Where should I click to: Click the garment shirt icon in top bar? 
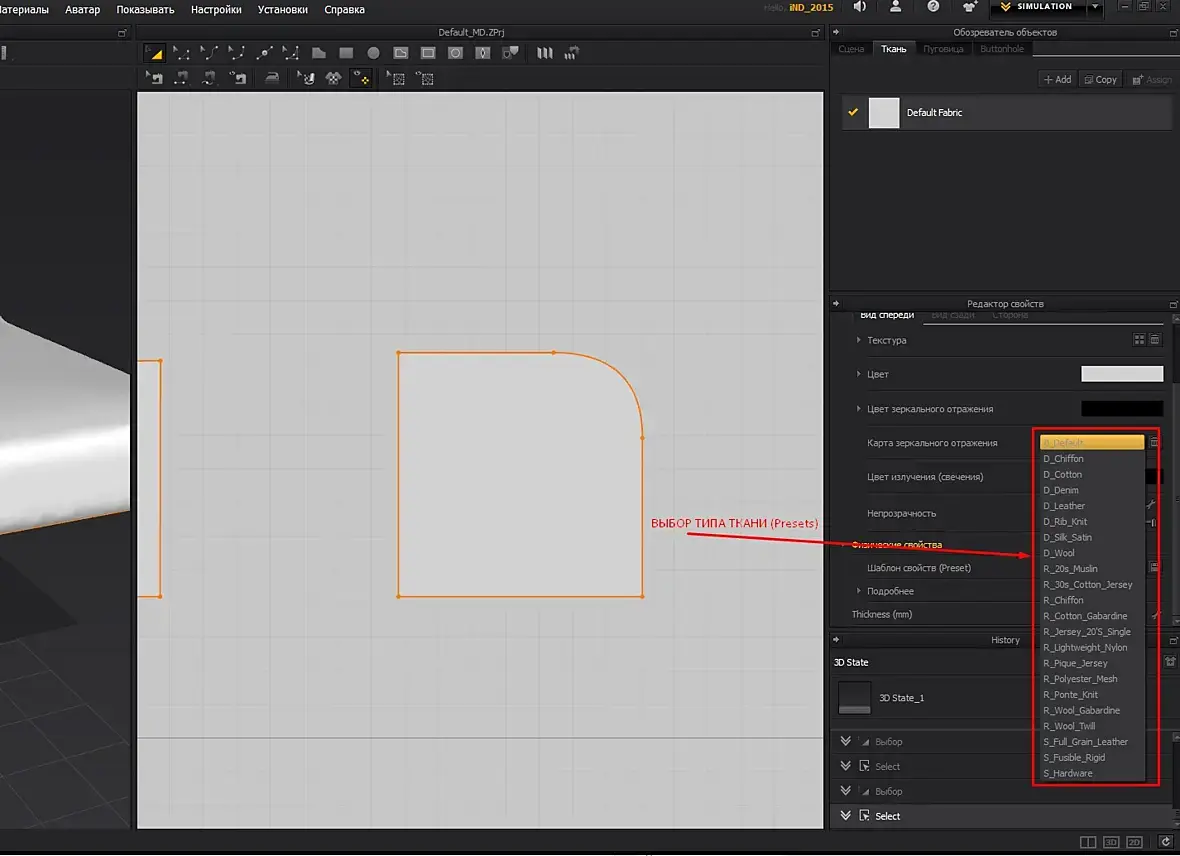pyautogui.click(x=967, y=7)
